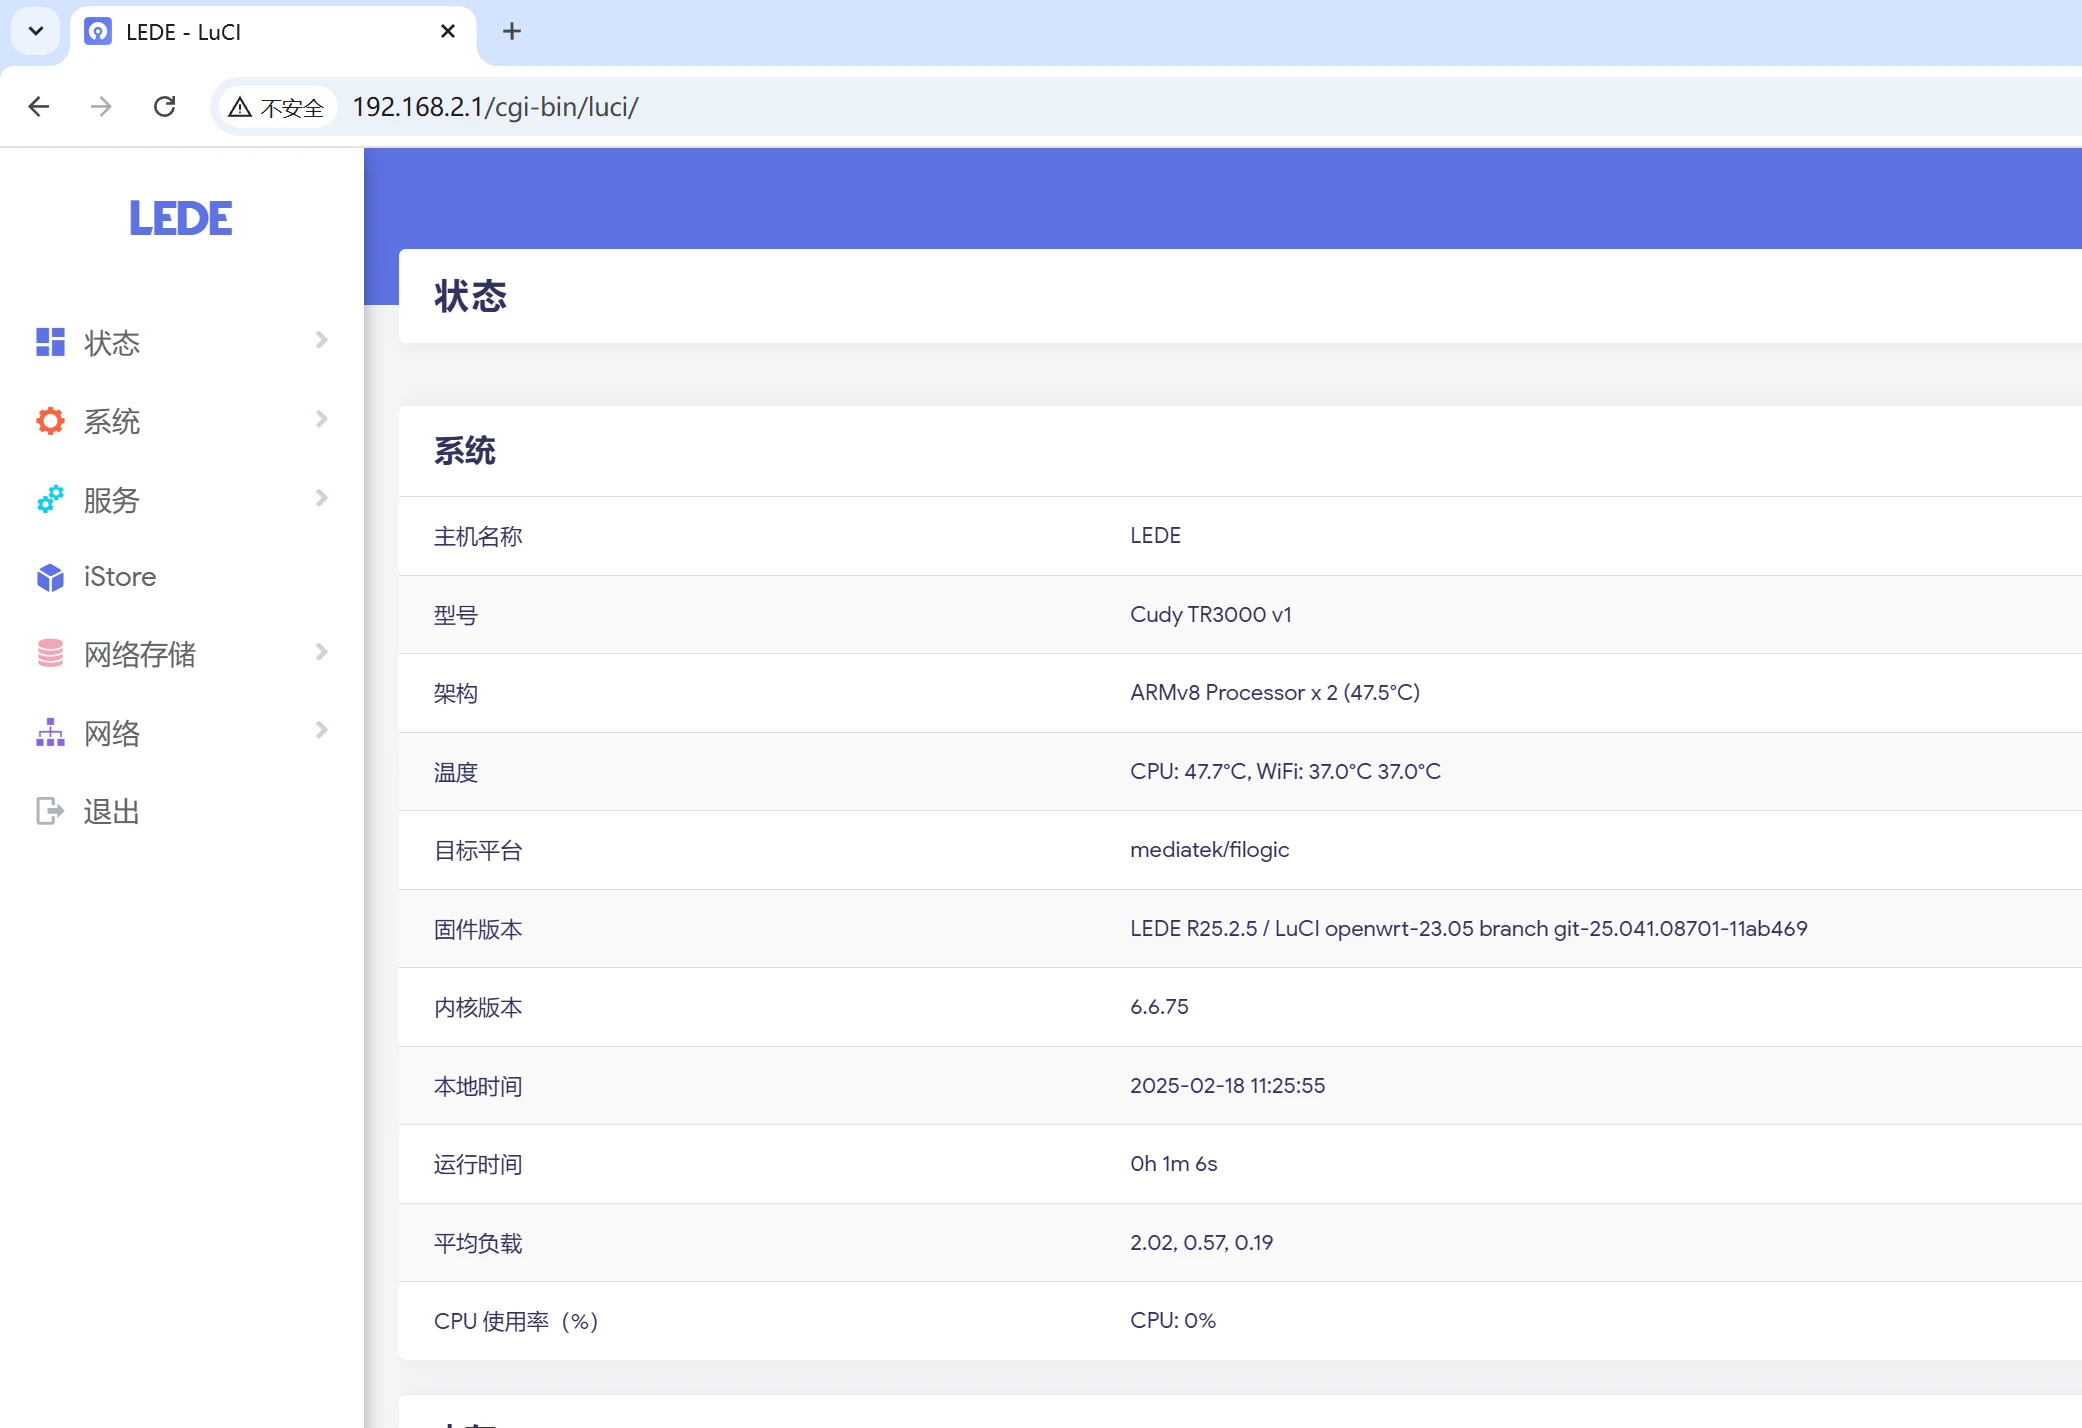Image resolution: width=2082 pixels, height=1428 pixels.
Task: Click target platform mediatek/filogic
Action: 1209,849
